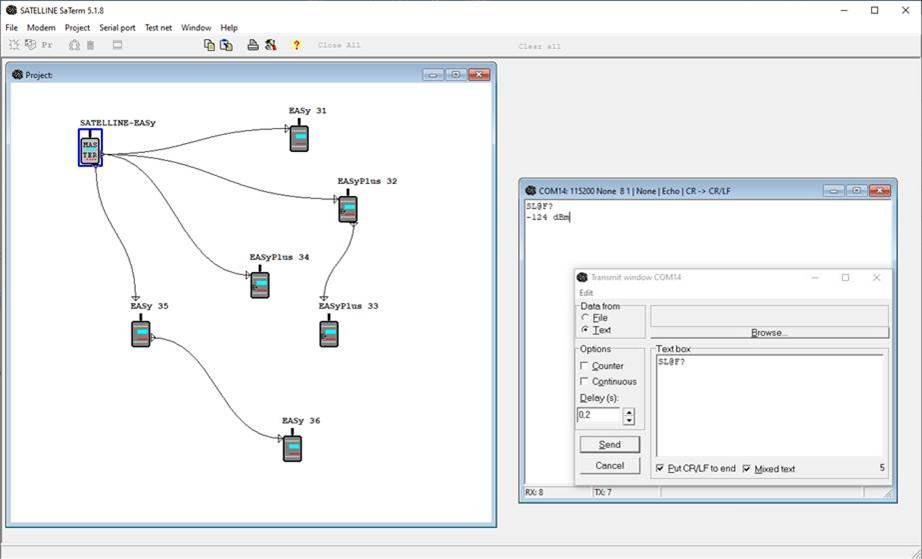
Task: Open the Serial port menu
Action: coord(117,28)
